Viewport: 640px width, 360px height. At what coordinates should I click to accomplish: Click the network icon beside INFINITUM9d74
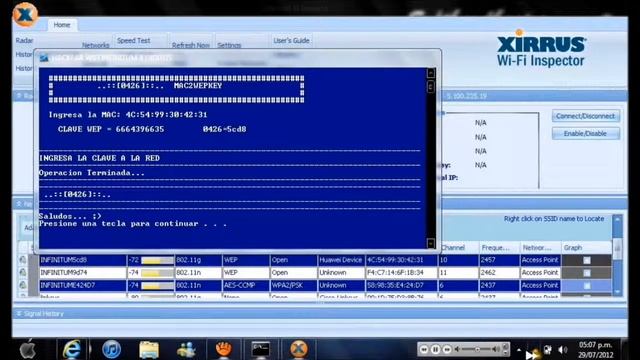click(x=23, y=272)
